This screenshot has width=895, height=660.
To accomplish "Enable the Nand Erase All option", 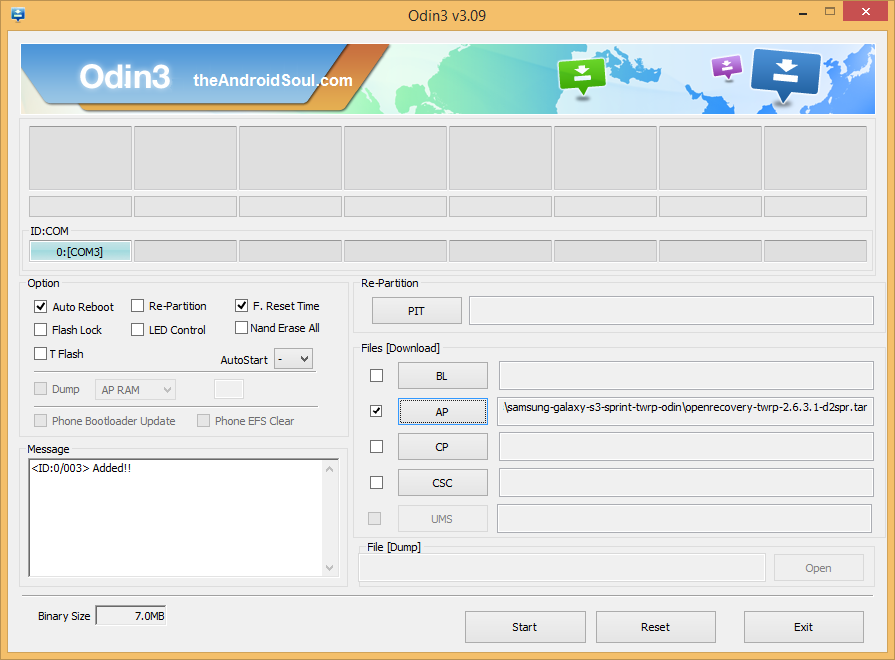I will tap(241, 327).
